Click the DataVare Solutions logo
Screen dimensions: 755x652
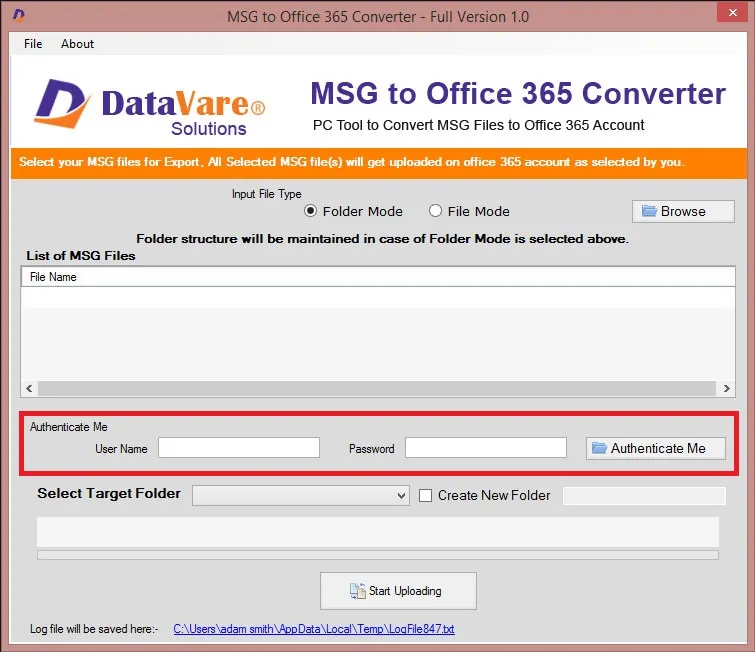pos(149,107)
